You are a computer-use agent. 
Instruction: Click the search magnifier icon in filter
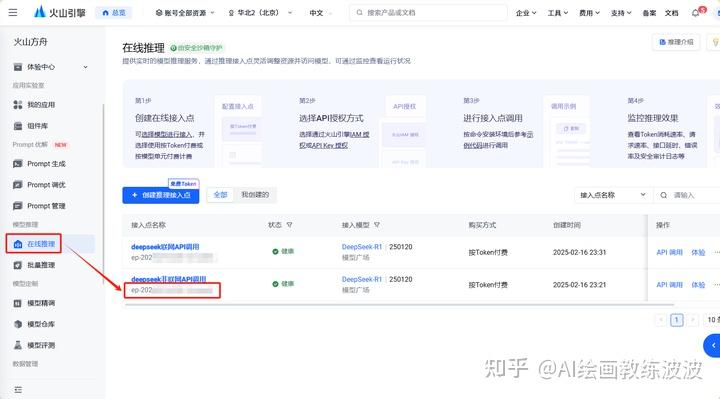click(664, 195)
